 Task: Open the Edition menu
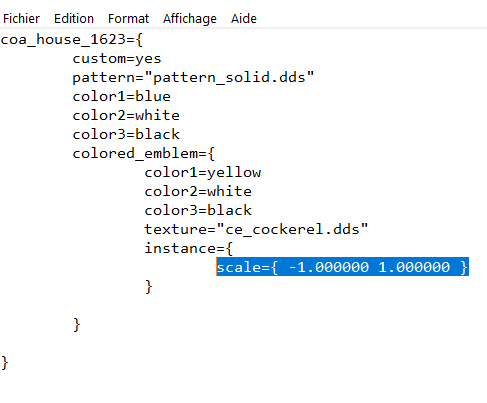click(74, 19)
